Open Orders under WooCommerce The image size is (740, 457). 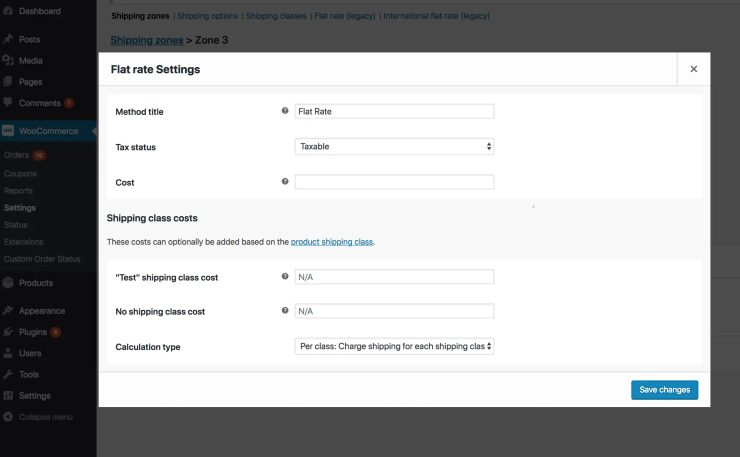click(17, 155)
